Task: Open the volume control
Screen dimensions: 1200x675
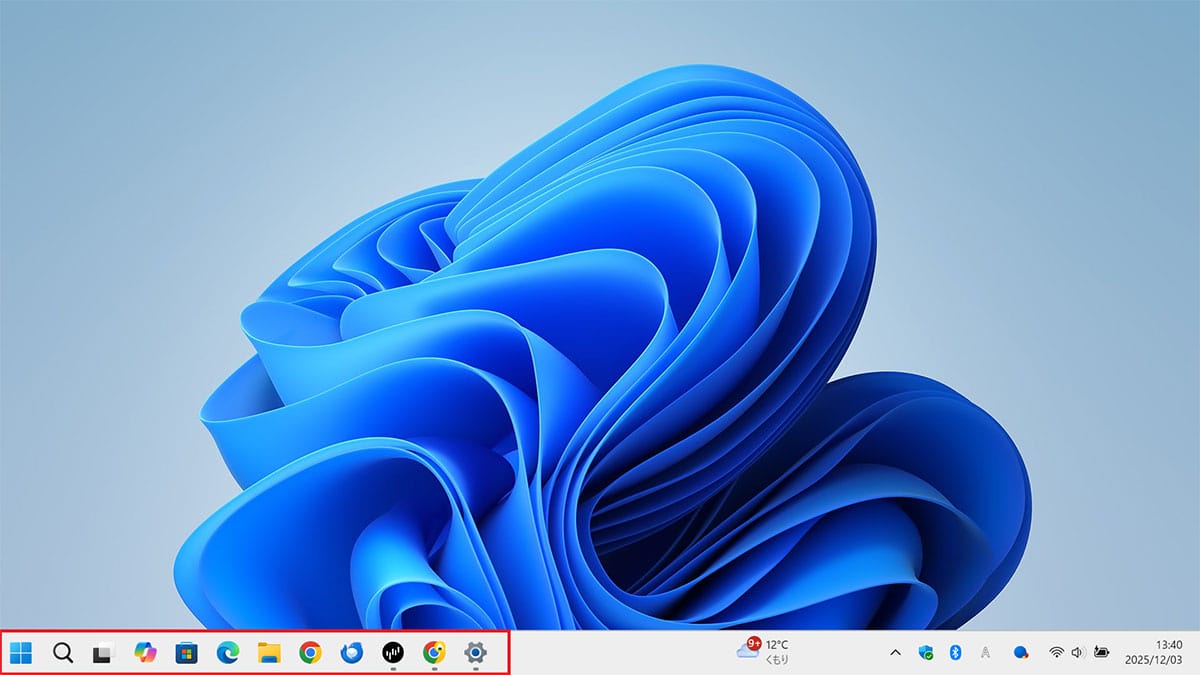Action: pos(1077,652)
